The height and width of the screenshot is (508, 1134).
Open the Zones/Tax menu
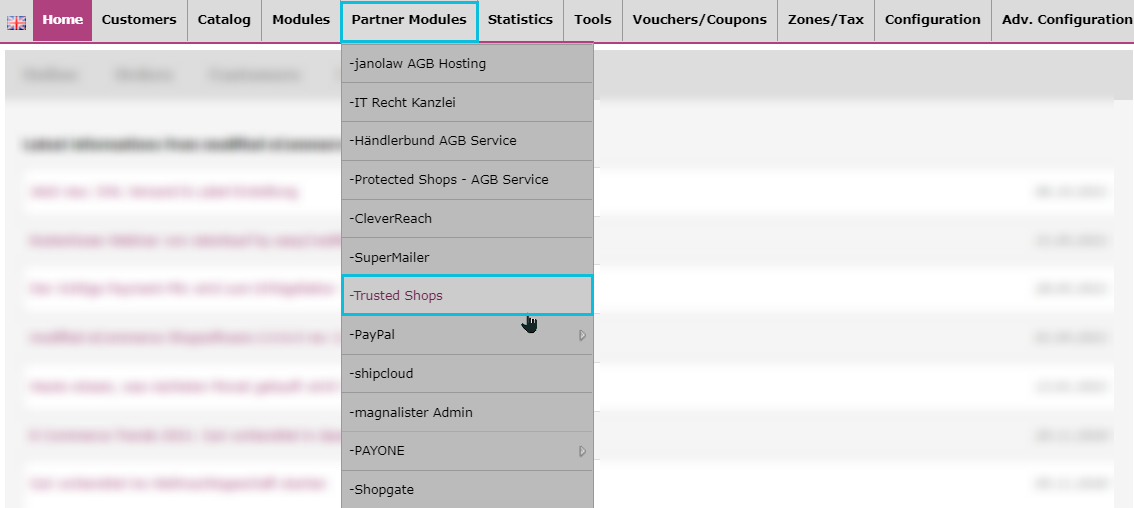pos(825,20)
